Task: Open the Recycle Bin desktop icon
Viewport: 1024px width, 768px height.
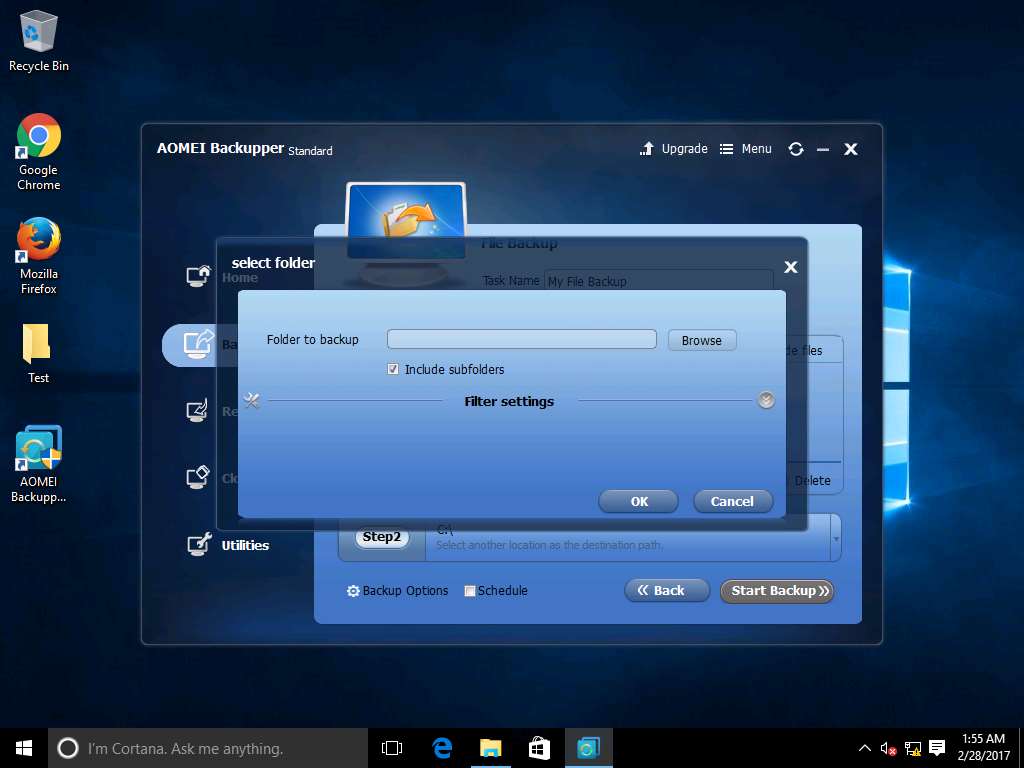Action: (x=39, y=40)
